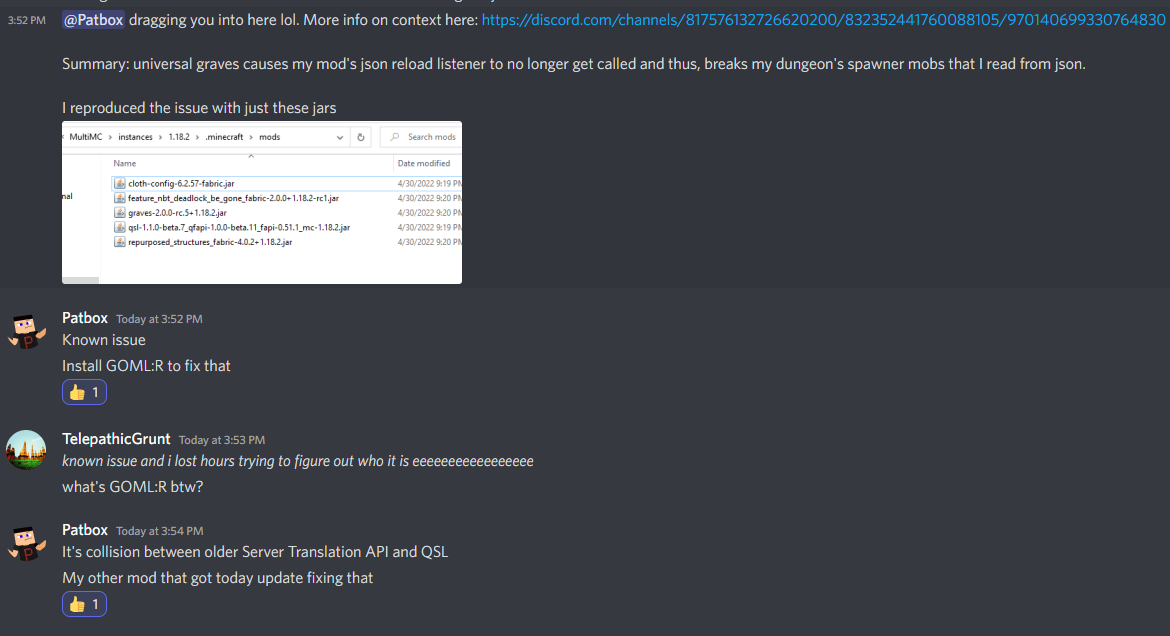Image resolution: width=1170 pixels, height=636 pixels.
Task: Navigate to the mods folder via breadcrumb
Action: point(269,137)
